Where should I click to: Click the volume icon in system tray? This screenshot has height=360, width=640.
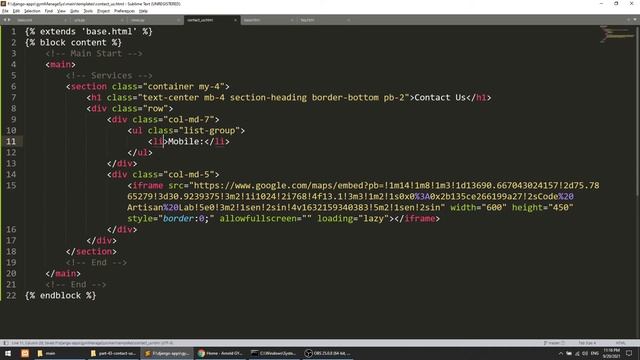[585, 353]
